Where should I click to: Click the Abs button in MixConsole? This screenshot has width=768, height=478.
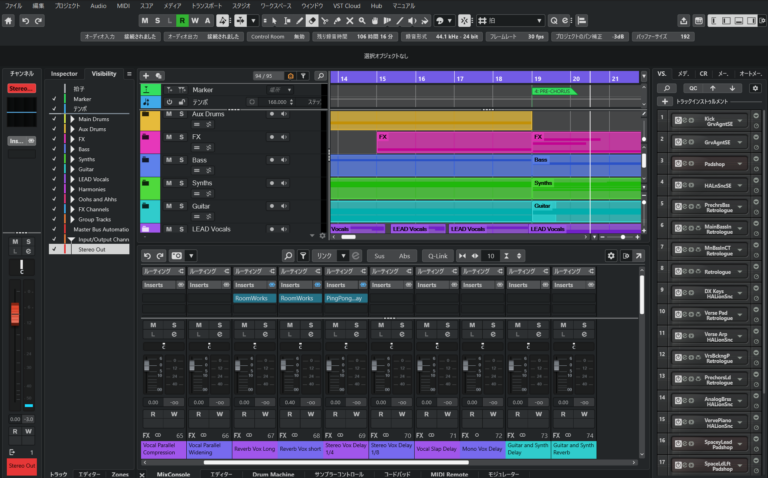(x=404, y=256)
